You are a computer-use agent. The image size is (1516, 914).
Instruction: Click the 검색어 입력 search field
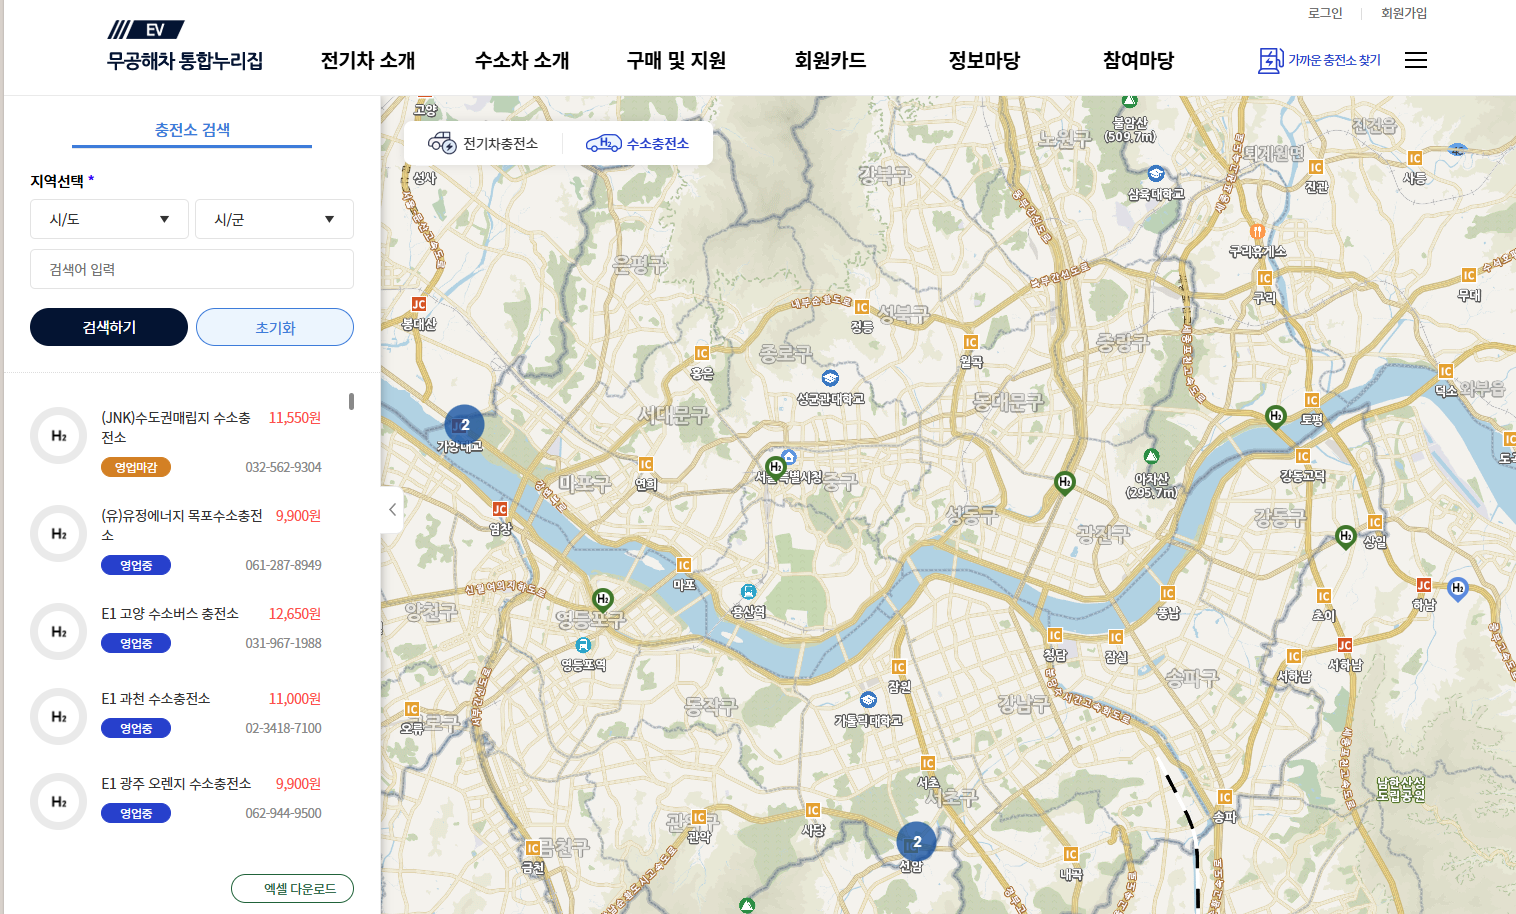[191, 268]
